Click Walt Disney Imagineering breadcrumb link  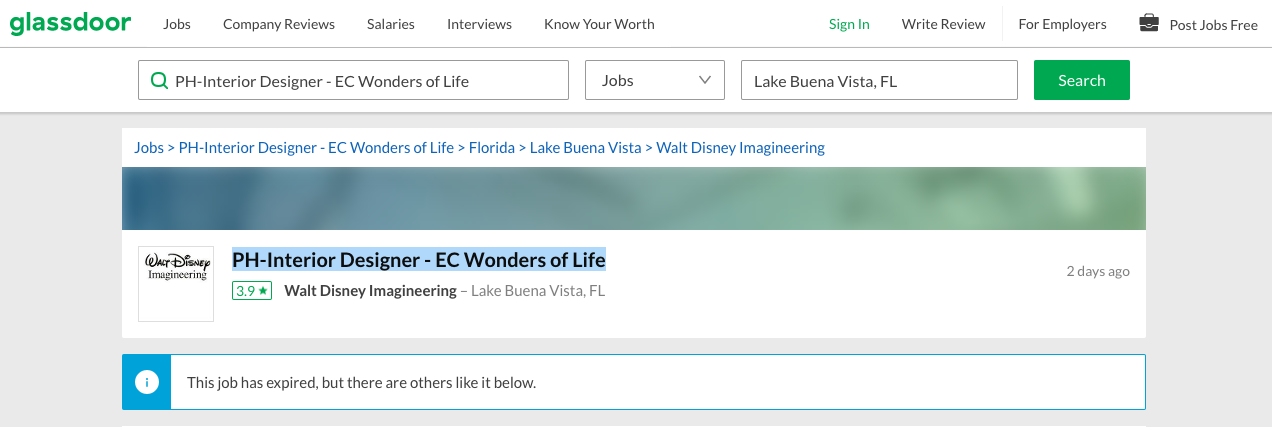point(740,148)
